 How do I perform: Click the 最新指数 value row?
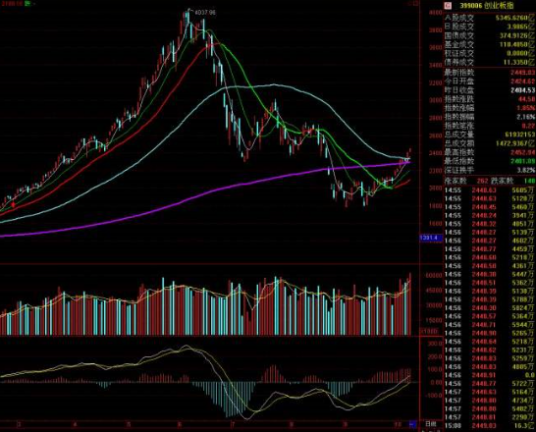click(490, 72)
